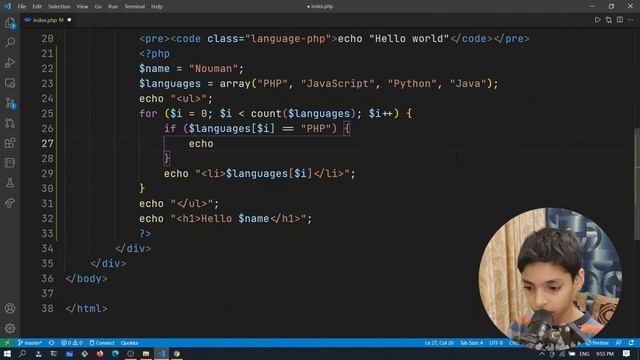The height and width of the screenshot is (360, 640).
Task: Click the </html> tag on line 38
Action: (x=87, y=309)
